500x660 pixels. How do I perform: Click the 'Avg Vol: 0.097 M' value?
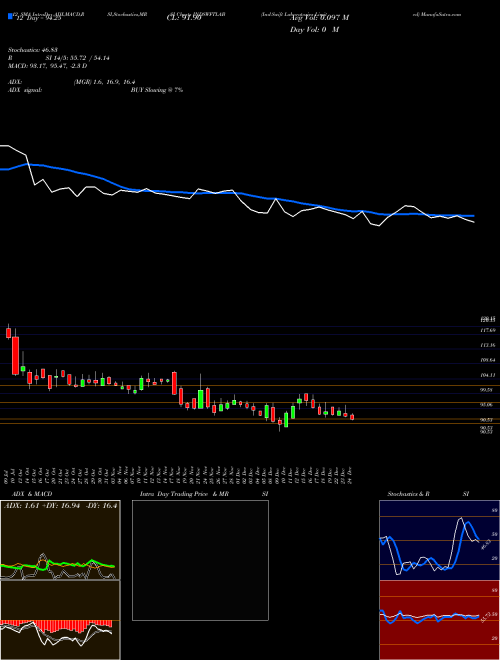click(x=319, y=18)
